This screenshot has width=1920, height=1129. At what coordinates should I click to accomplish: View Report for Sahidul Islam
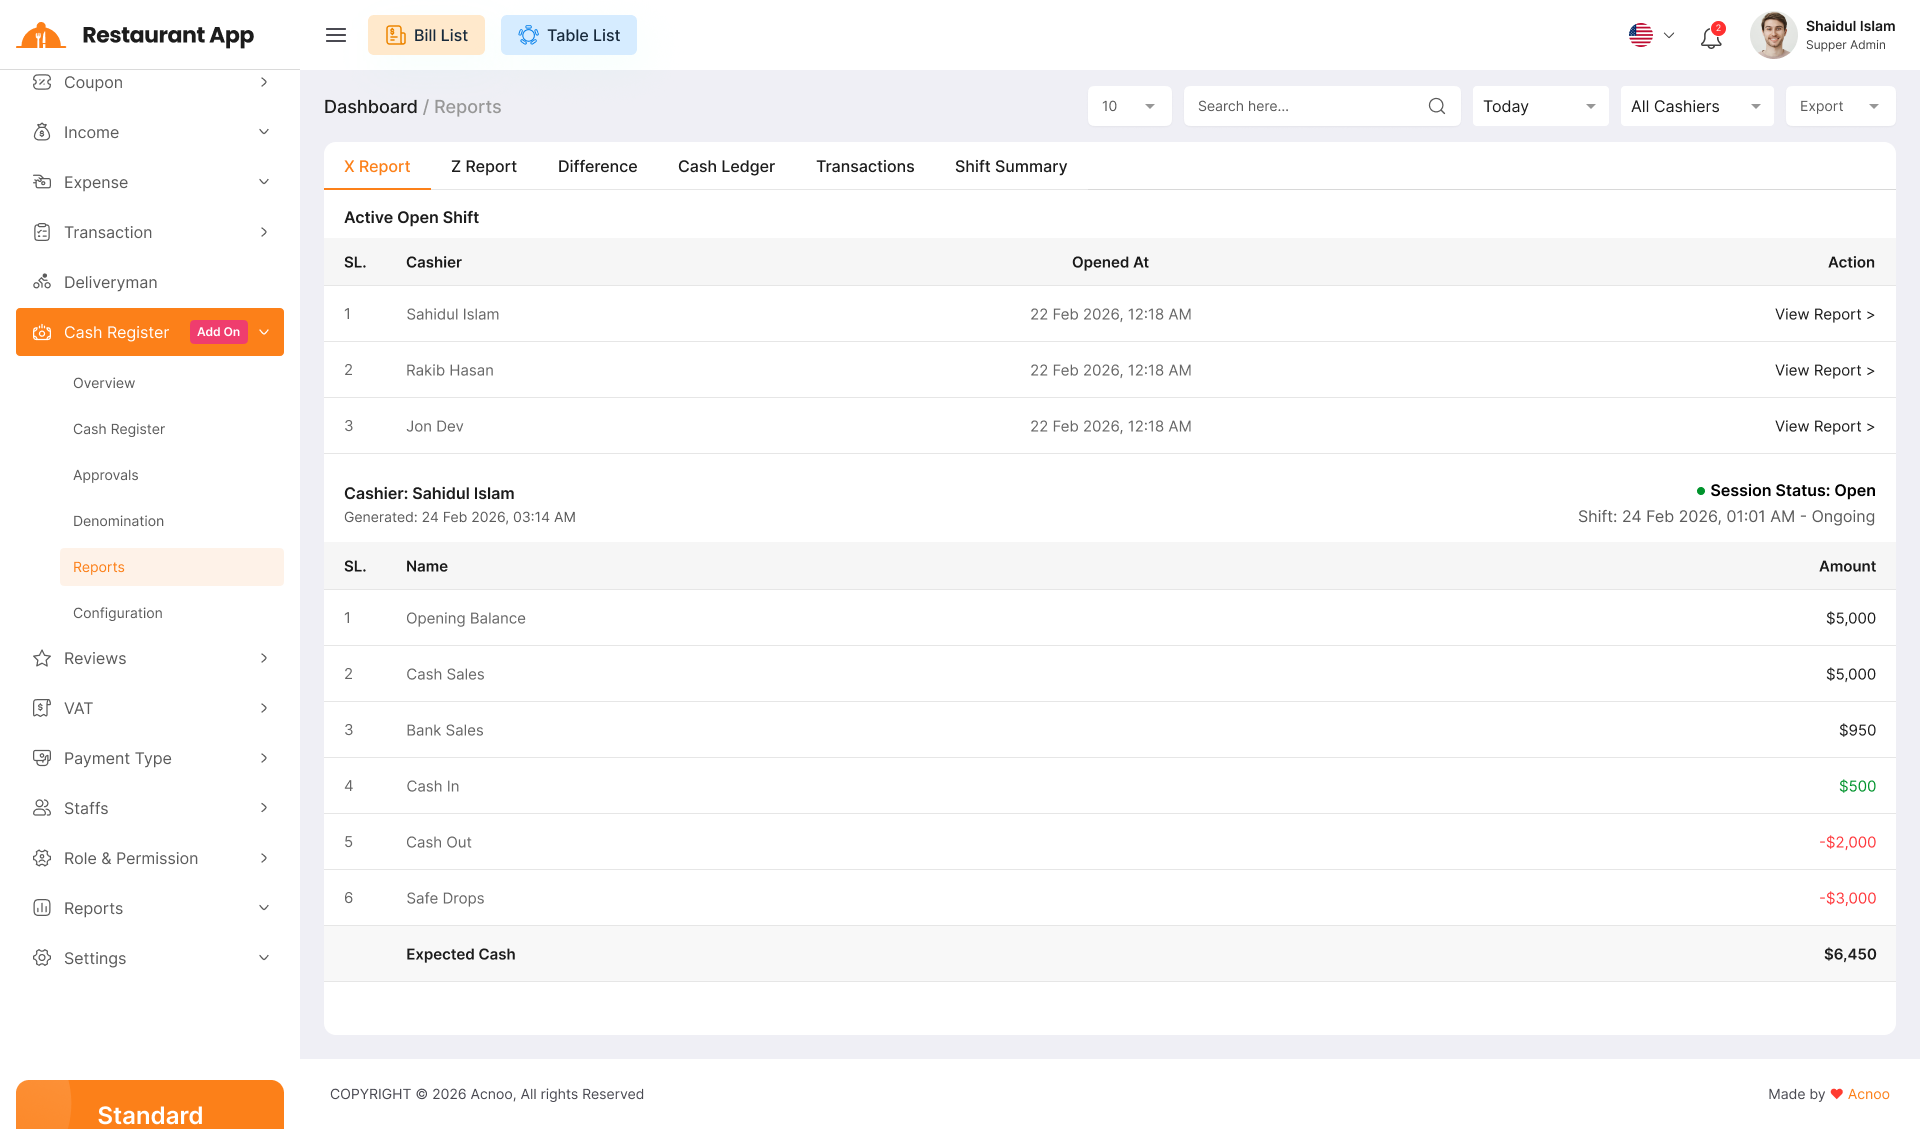[x=1825, y=314]
